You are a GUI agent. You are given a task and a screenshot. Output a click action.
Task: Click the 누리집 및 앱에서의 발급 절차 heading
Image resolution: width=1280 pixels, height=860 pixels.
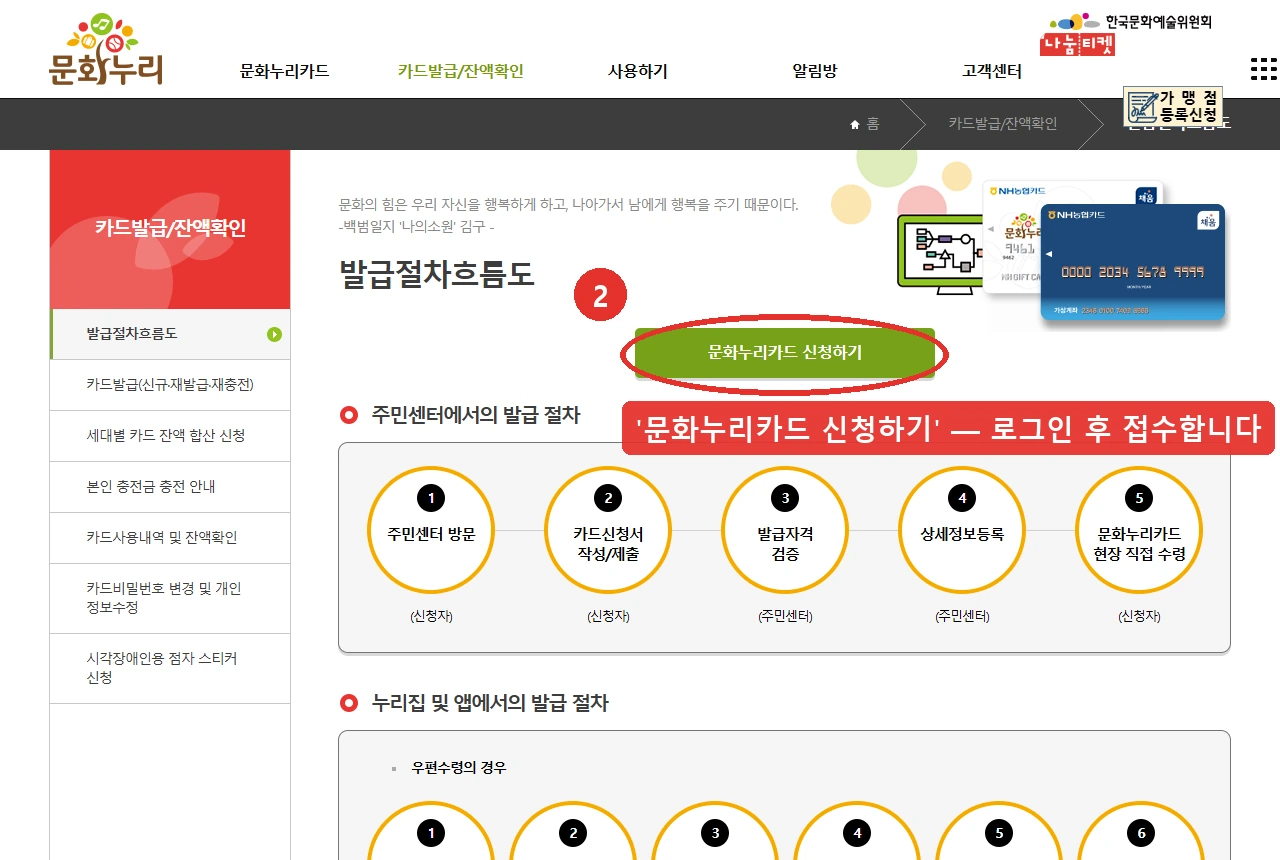pyautogui.click(x=490, y=703)
